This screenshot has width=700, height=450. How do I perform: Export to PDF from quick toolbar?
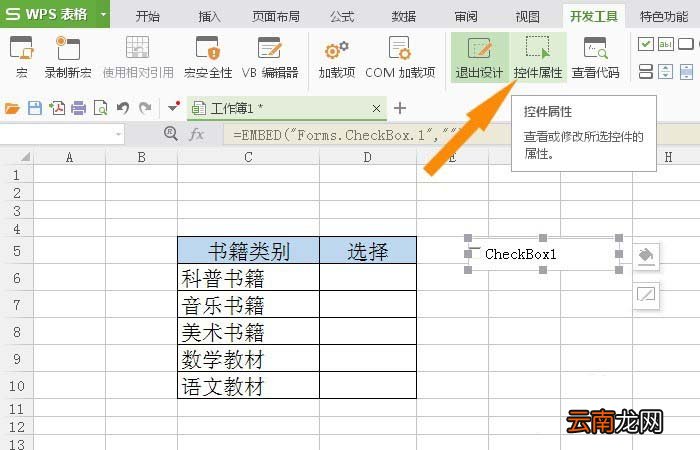[x=57, y=108]
